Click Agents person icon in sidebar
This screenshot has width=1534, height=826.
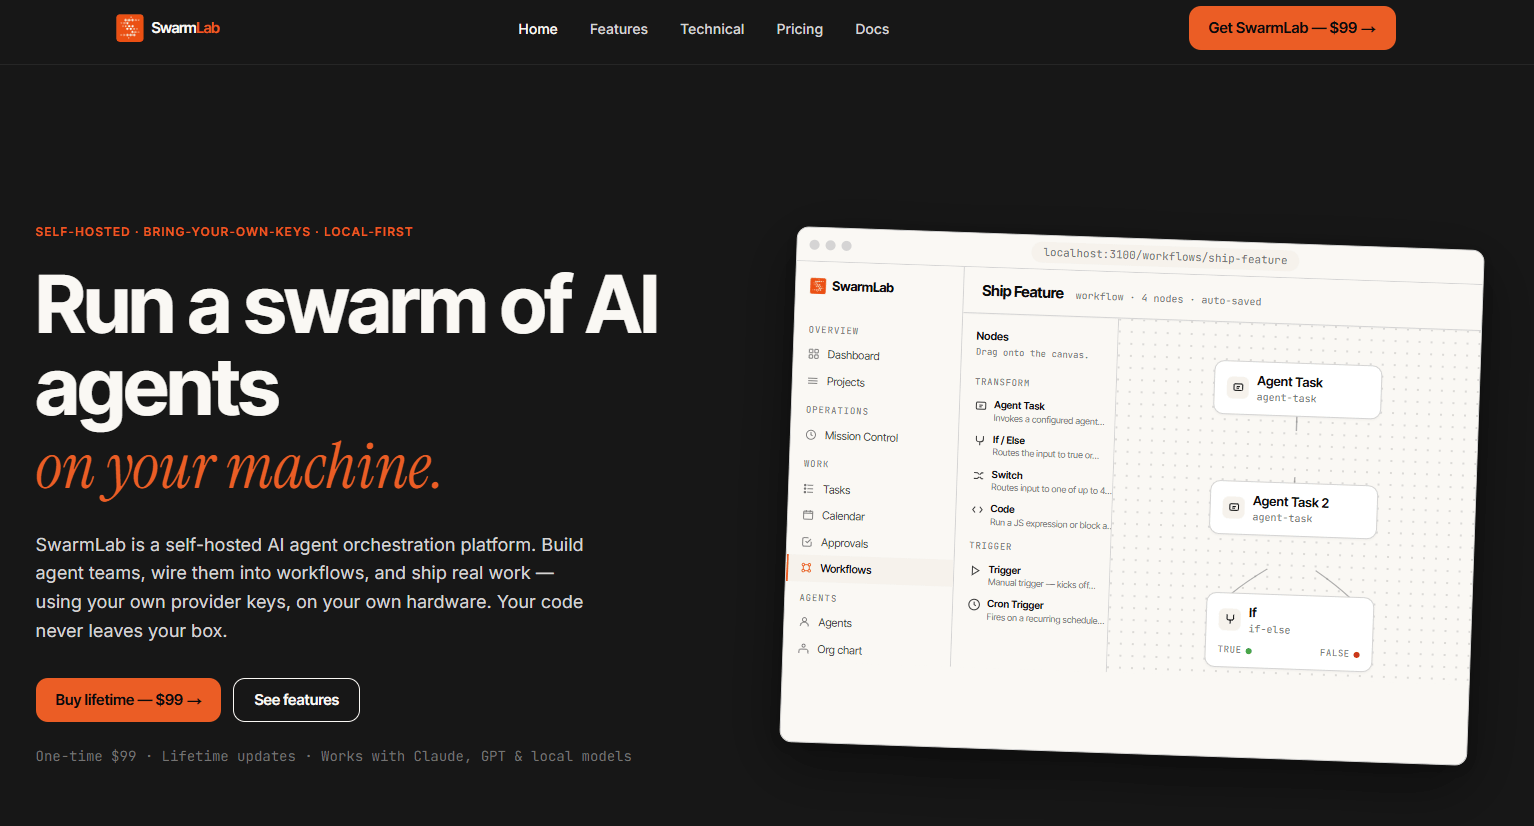[x=804, y=622]
